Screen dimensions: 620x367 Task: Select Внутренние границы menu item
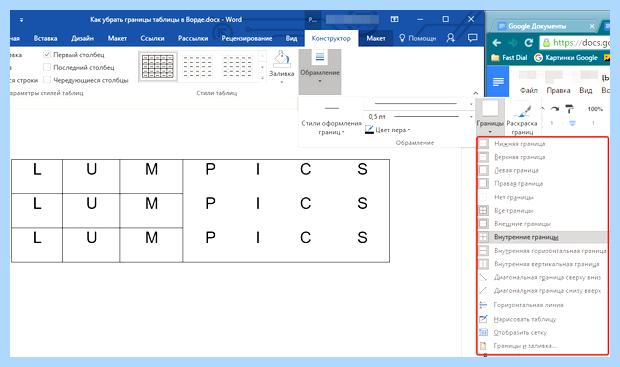(x=542, y=237)
